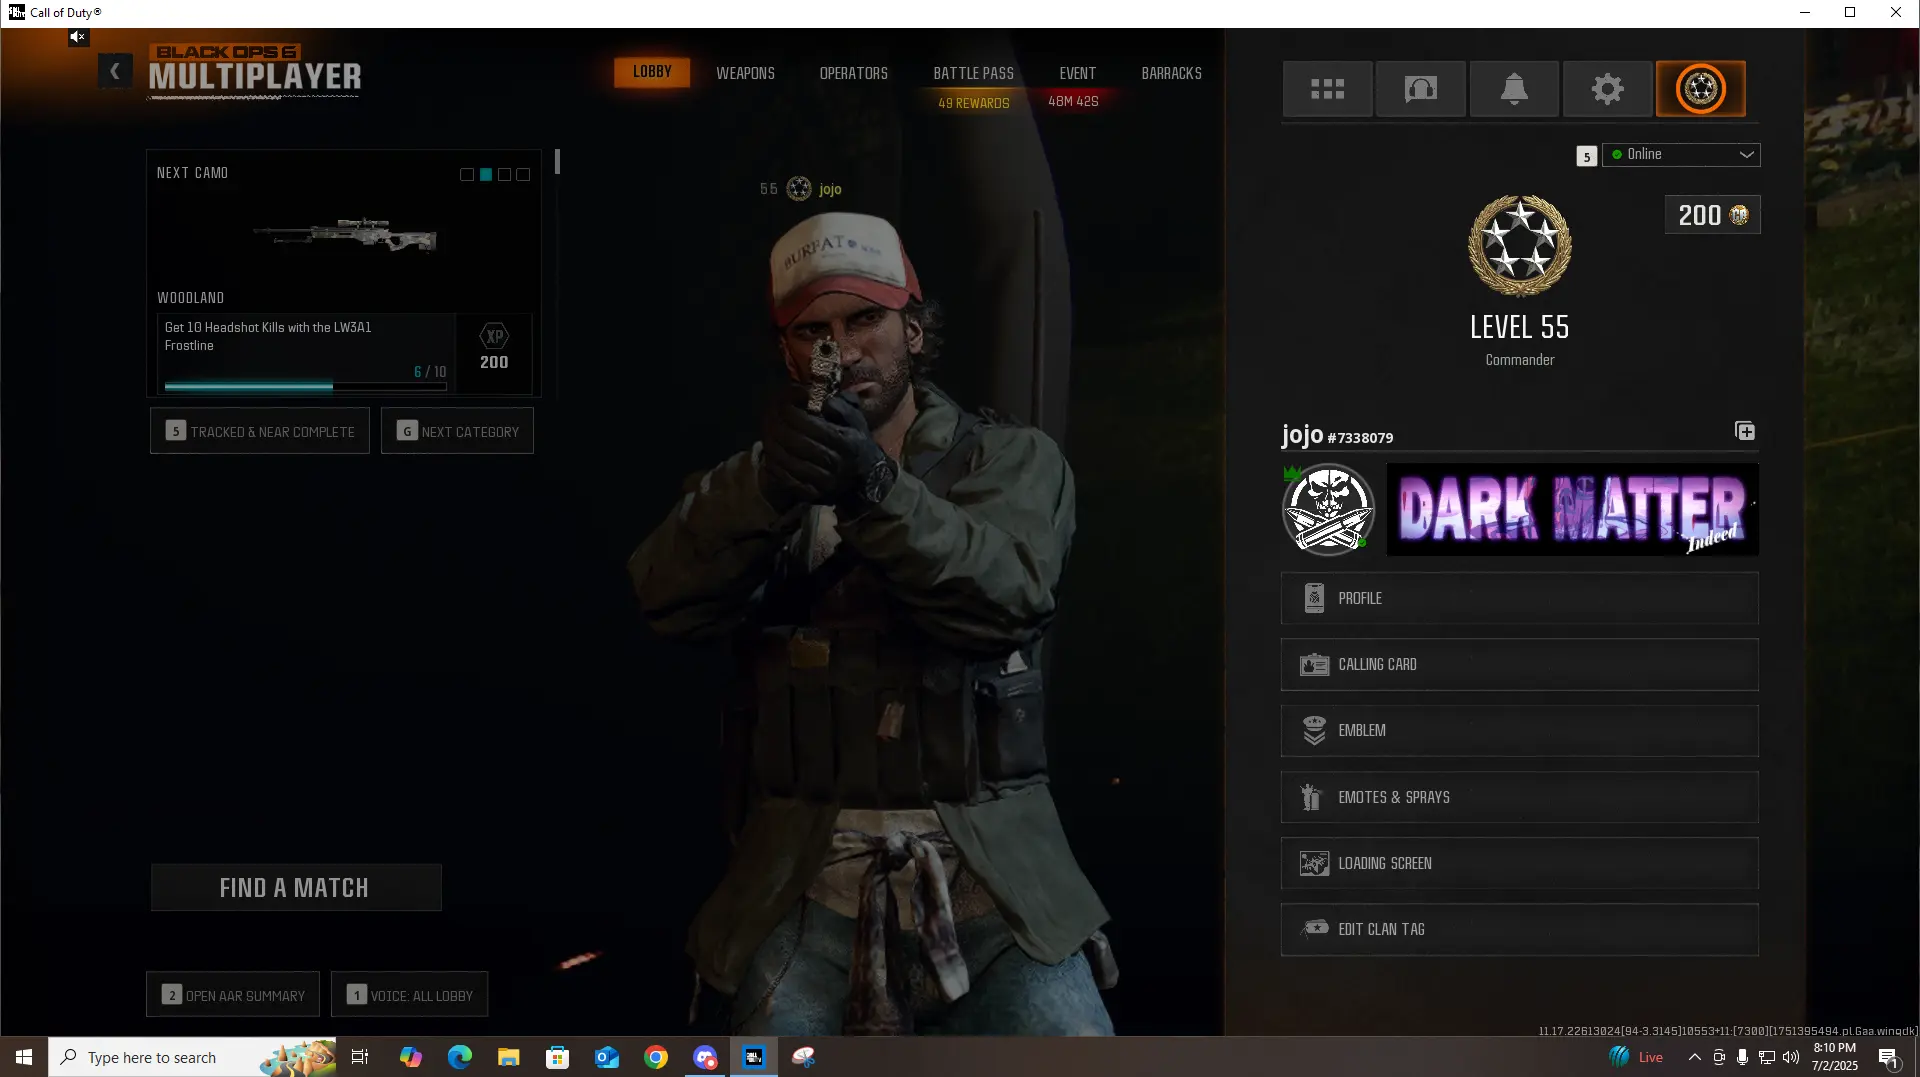The height and width of the screenshot is (1077, 1920).
Task: Click the Woodland camo progress bar
Action: (305, 386)
